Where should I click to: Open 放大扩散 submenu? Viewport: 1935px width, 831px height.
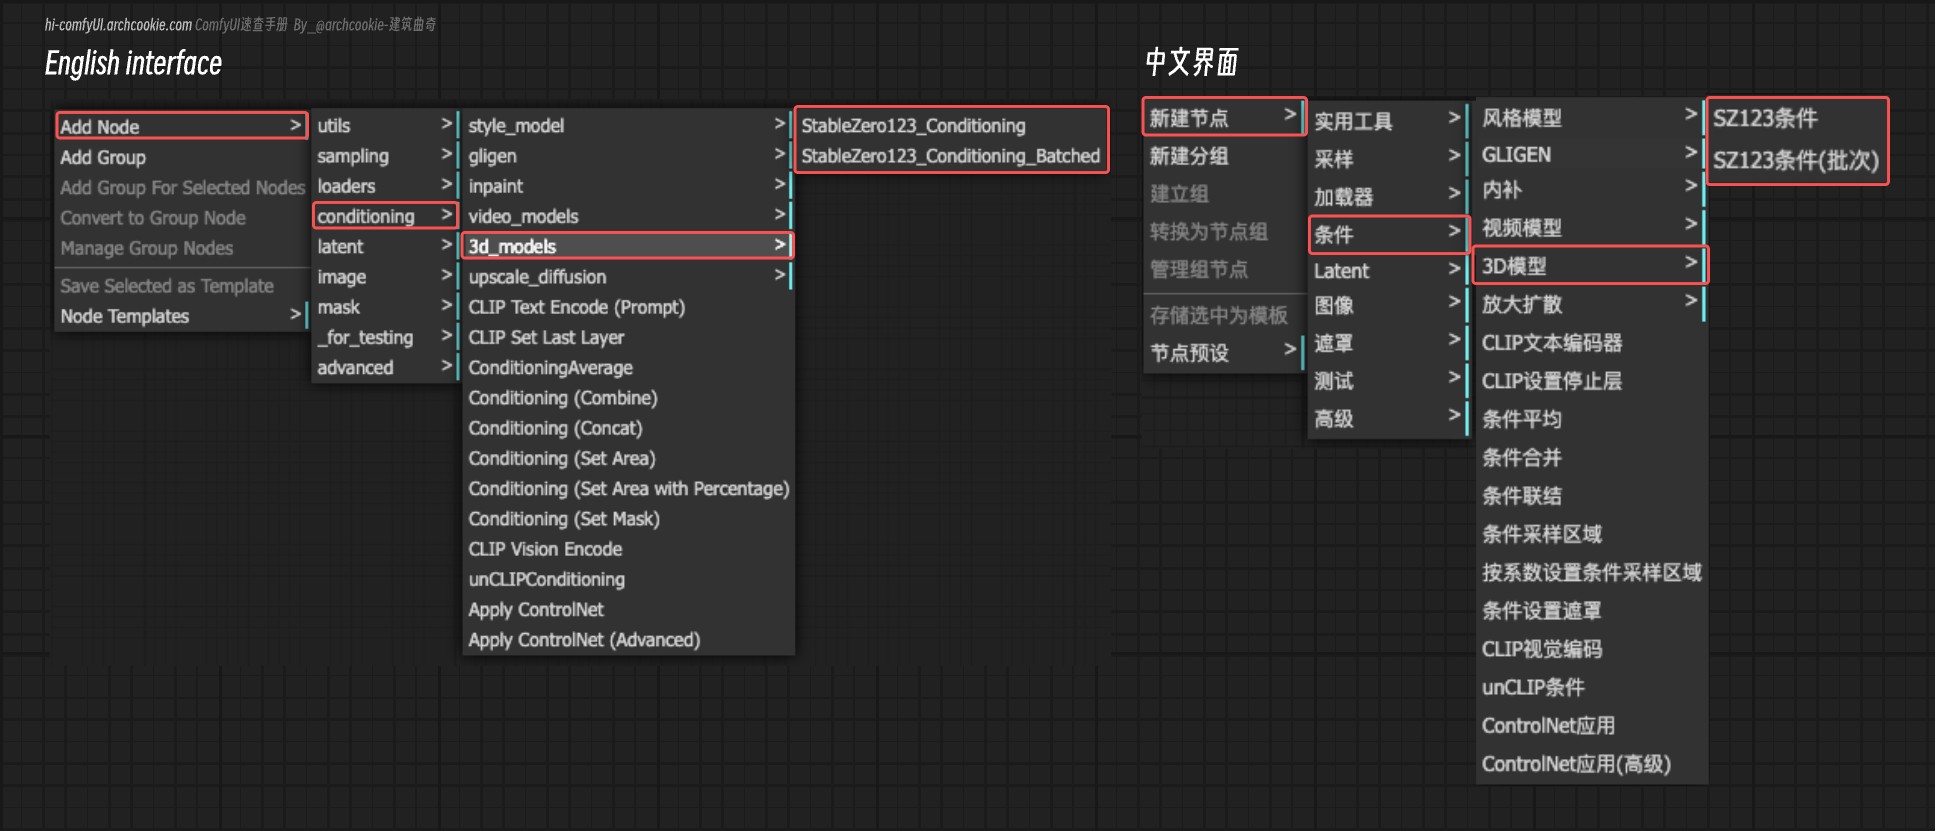(x=1590, y=304)
